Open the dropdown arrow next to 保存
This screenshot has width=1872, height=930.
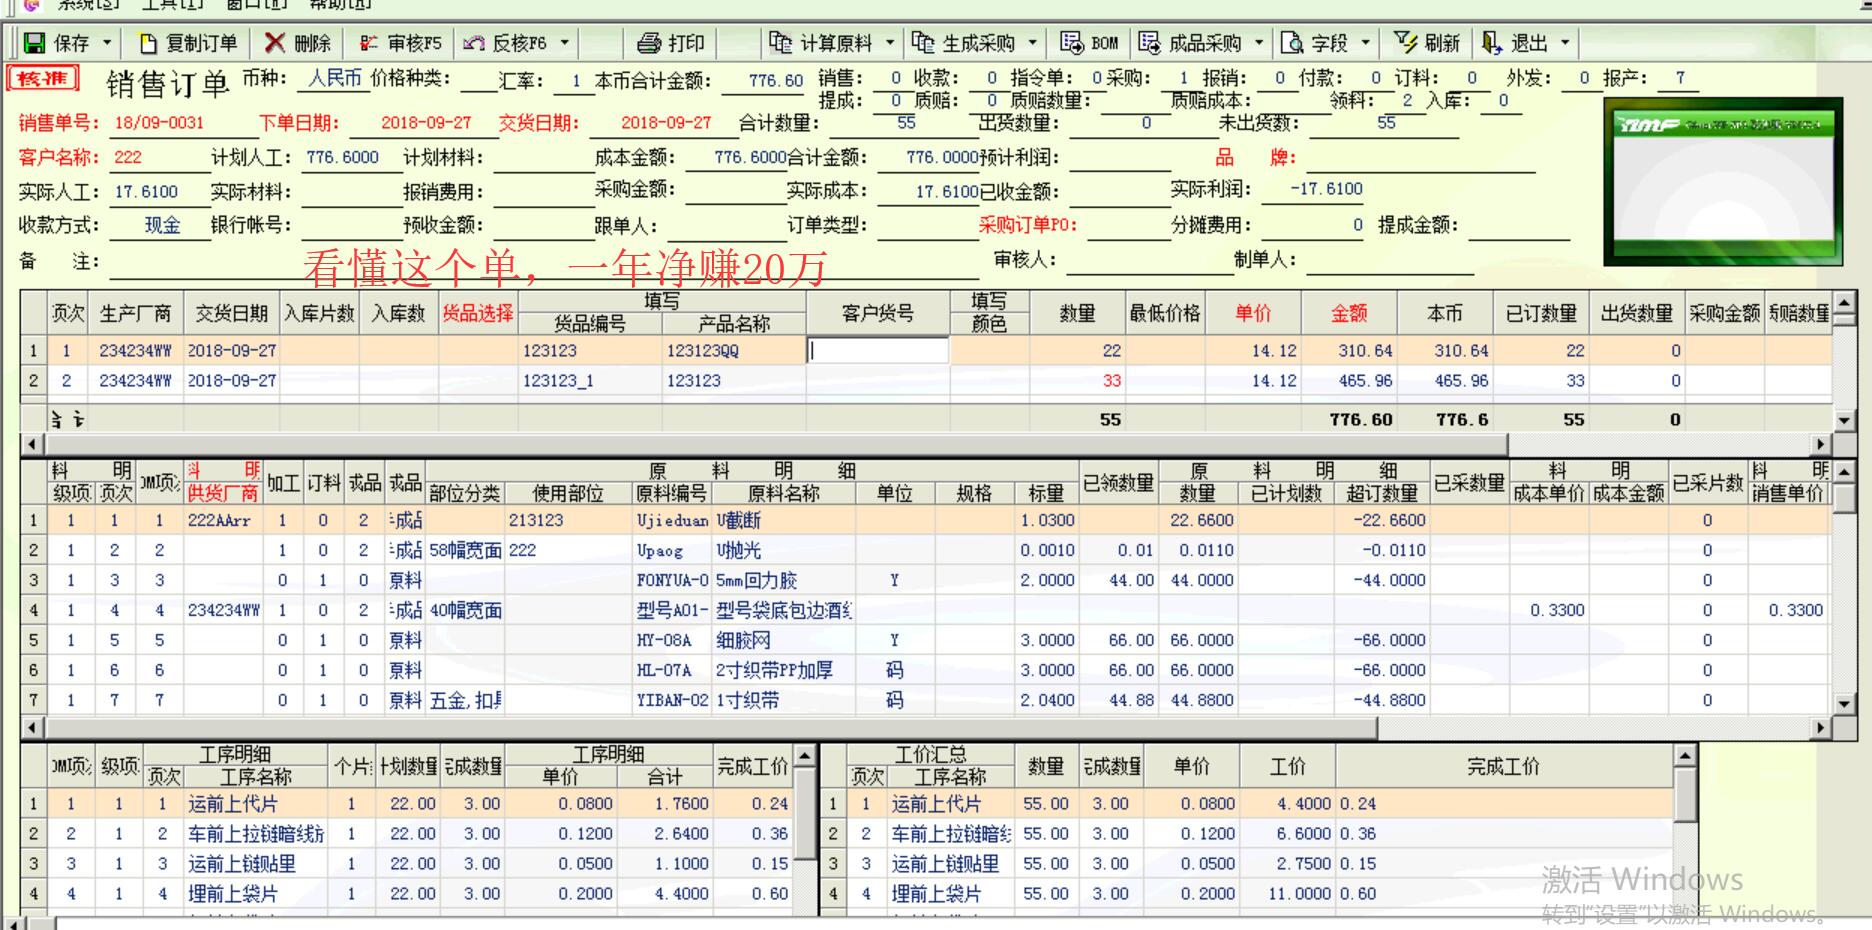[107, 43]
